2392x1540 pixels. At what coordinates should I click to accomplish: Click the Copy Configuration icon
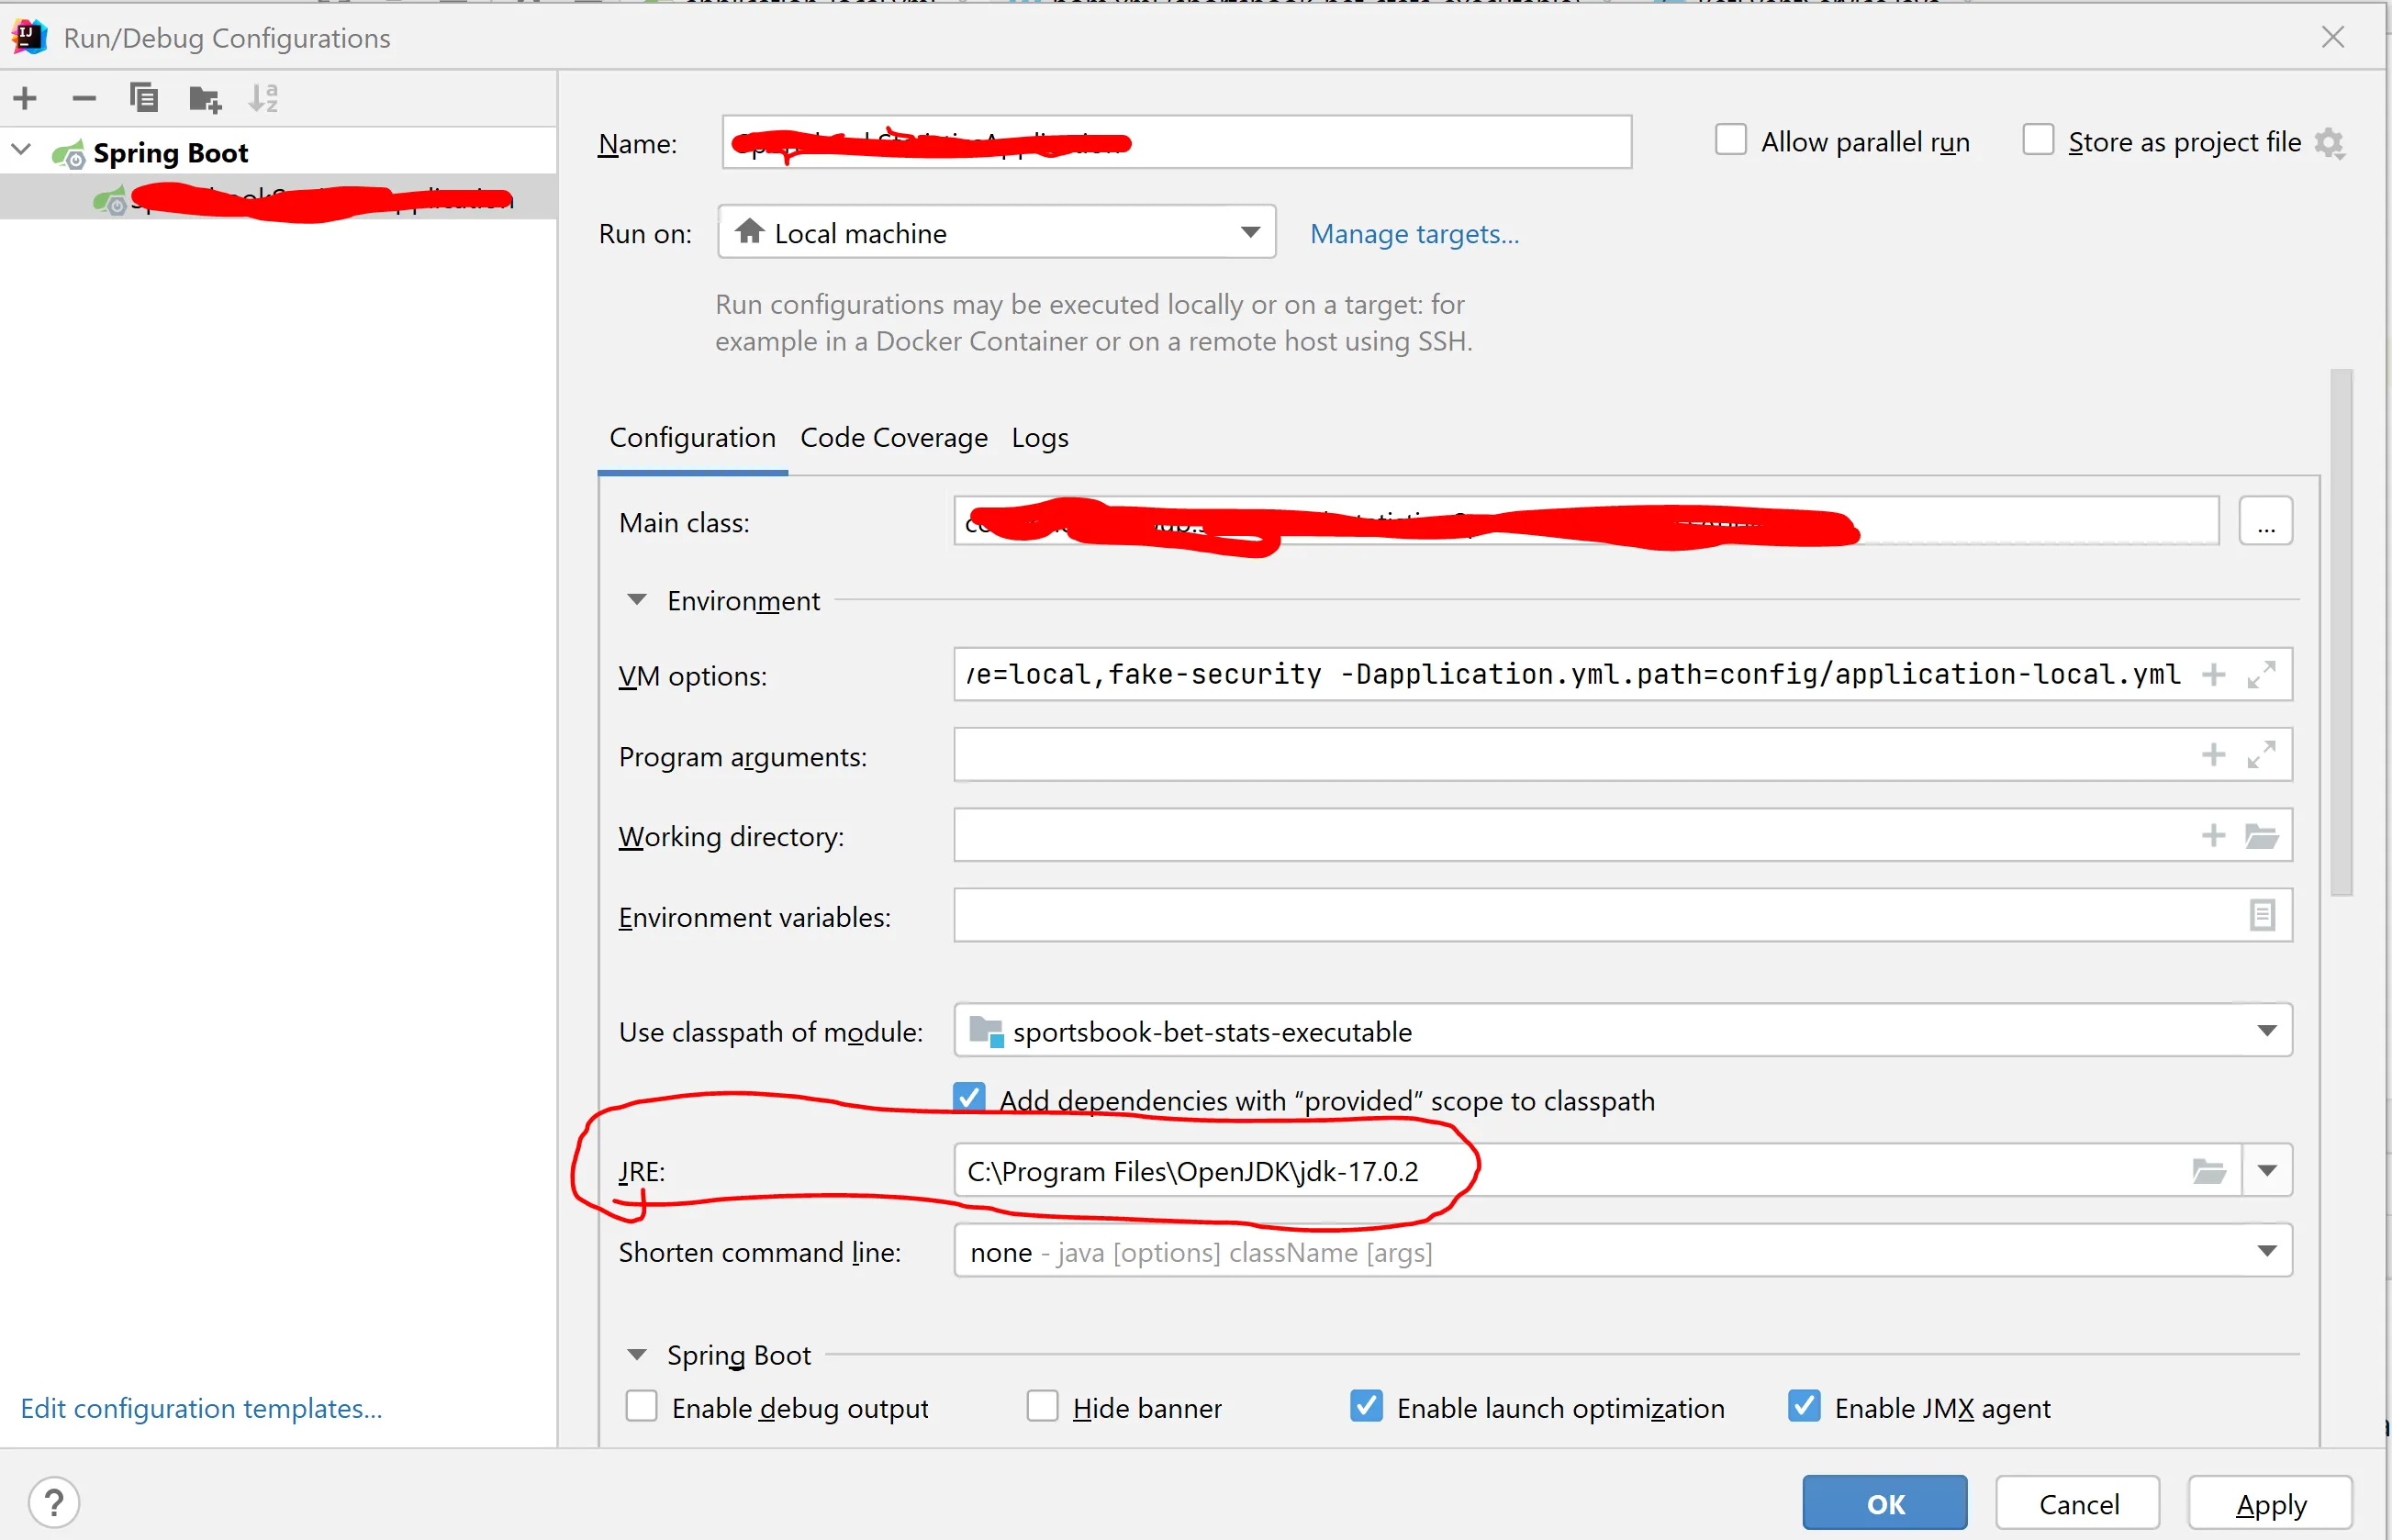click(144, 98)
